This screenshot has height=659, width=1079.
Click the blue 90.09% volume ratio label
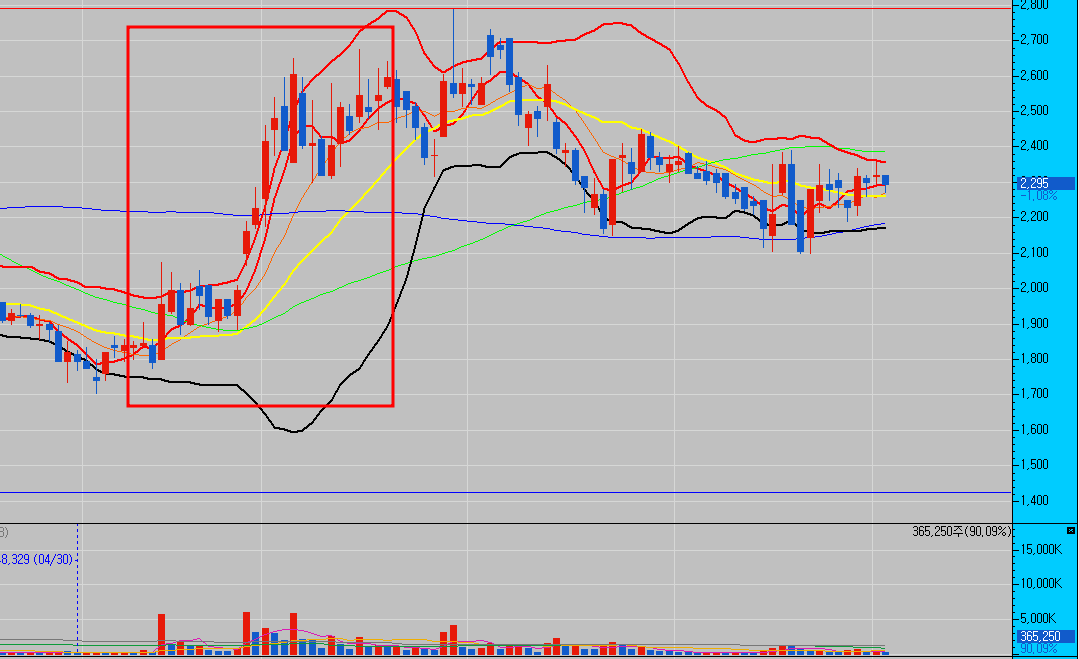(x=1038, y=649)
